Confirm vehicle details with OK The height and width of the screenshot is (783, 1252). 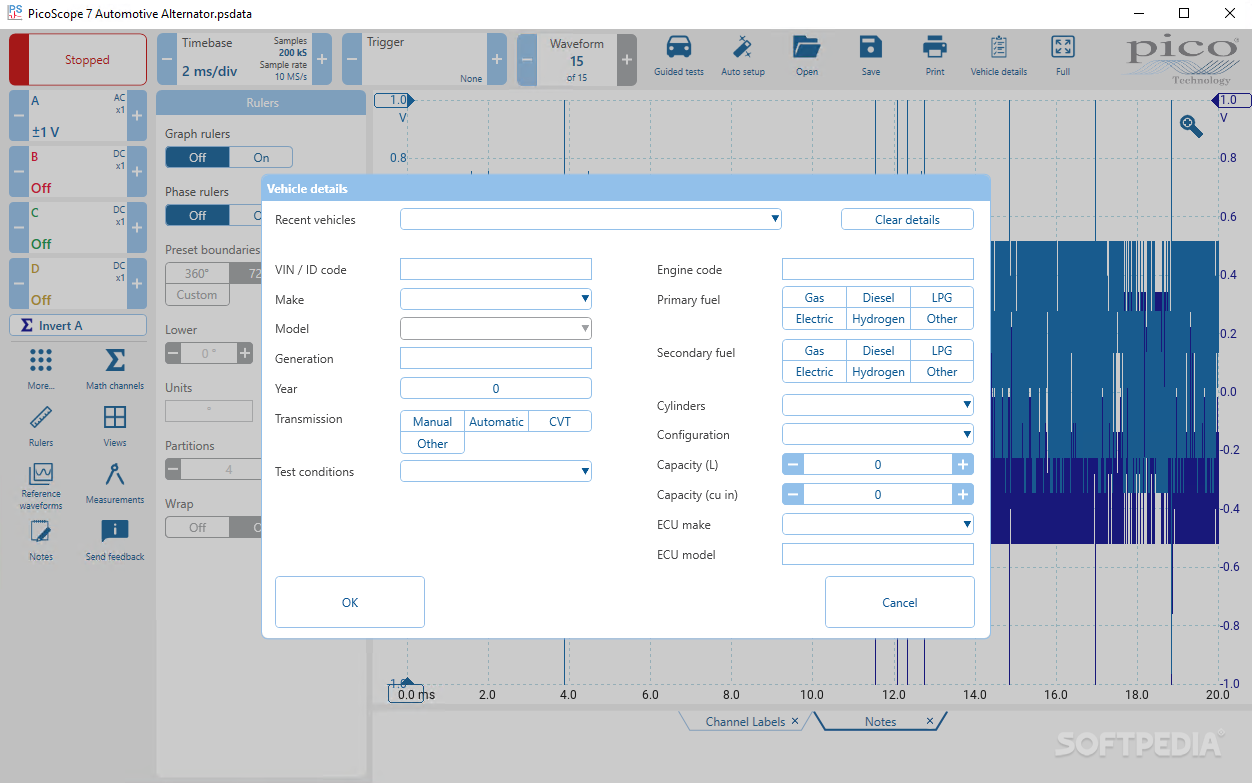tap(350, 602)
